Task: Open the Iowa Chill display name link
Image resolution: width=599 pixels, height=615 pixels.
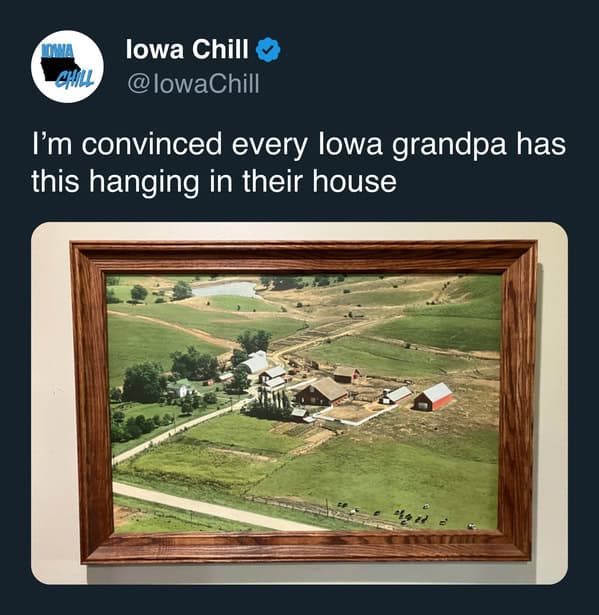Action: (x=187, y=49)
